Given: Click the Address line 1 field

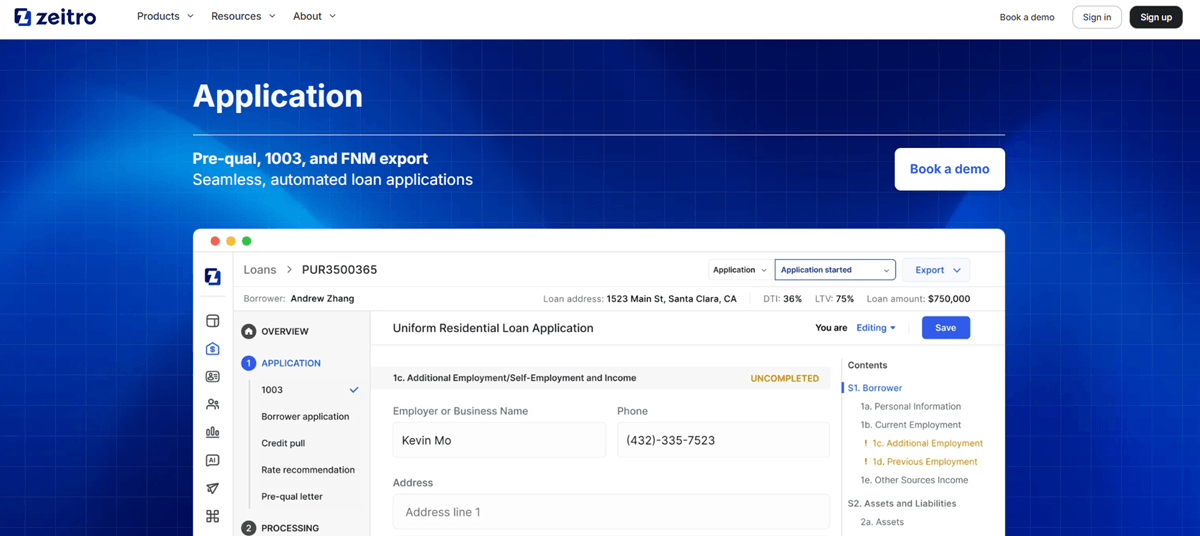Looking at the screenshot, I should (x=611, y=512).
